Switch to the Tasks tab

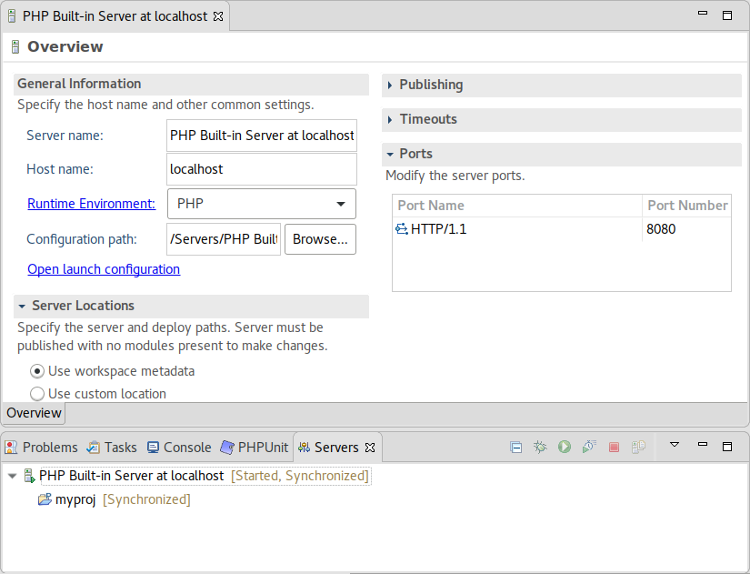pyautogui.click(x=111, y=447)
